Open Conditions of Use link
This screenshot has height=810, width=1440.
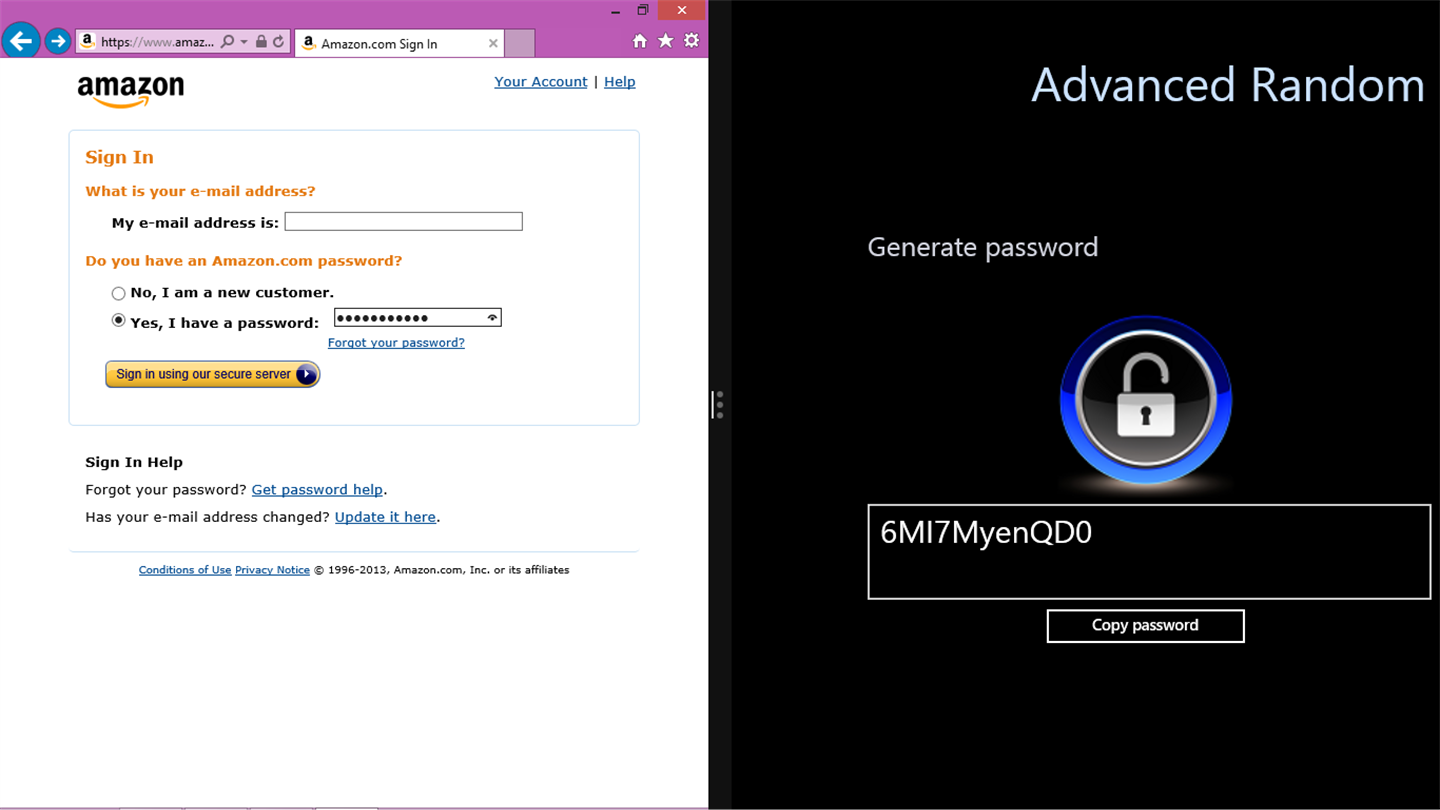click(185, 570)
